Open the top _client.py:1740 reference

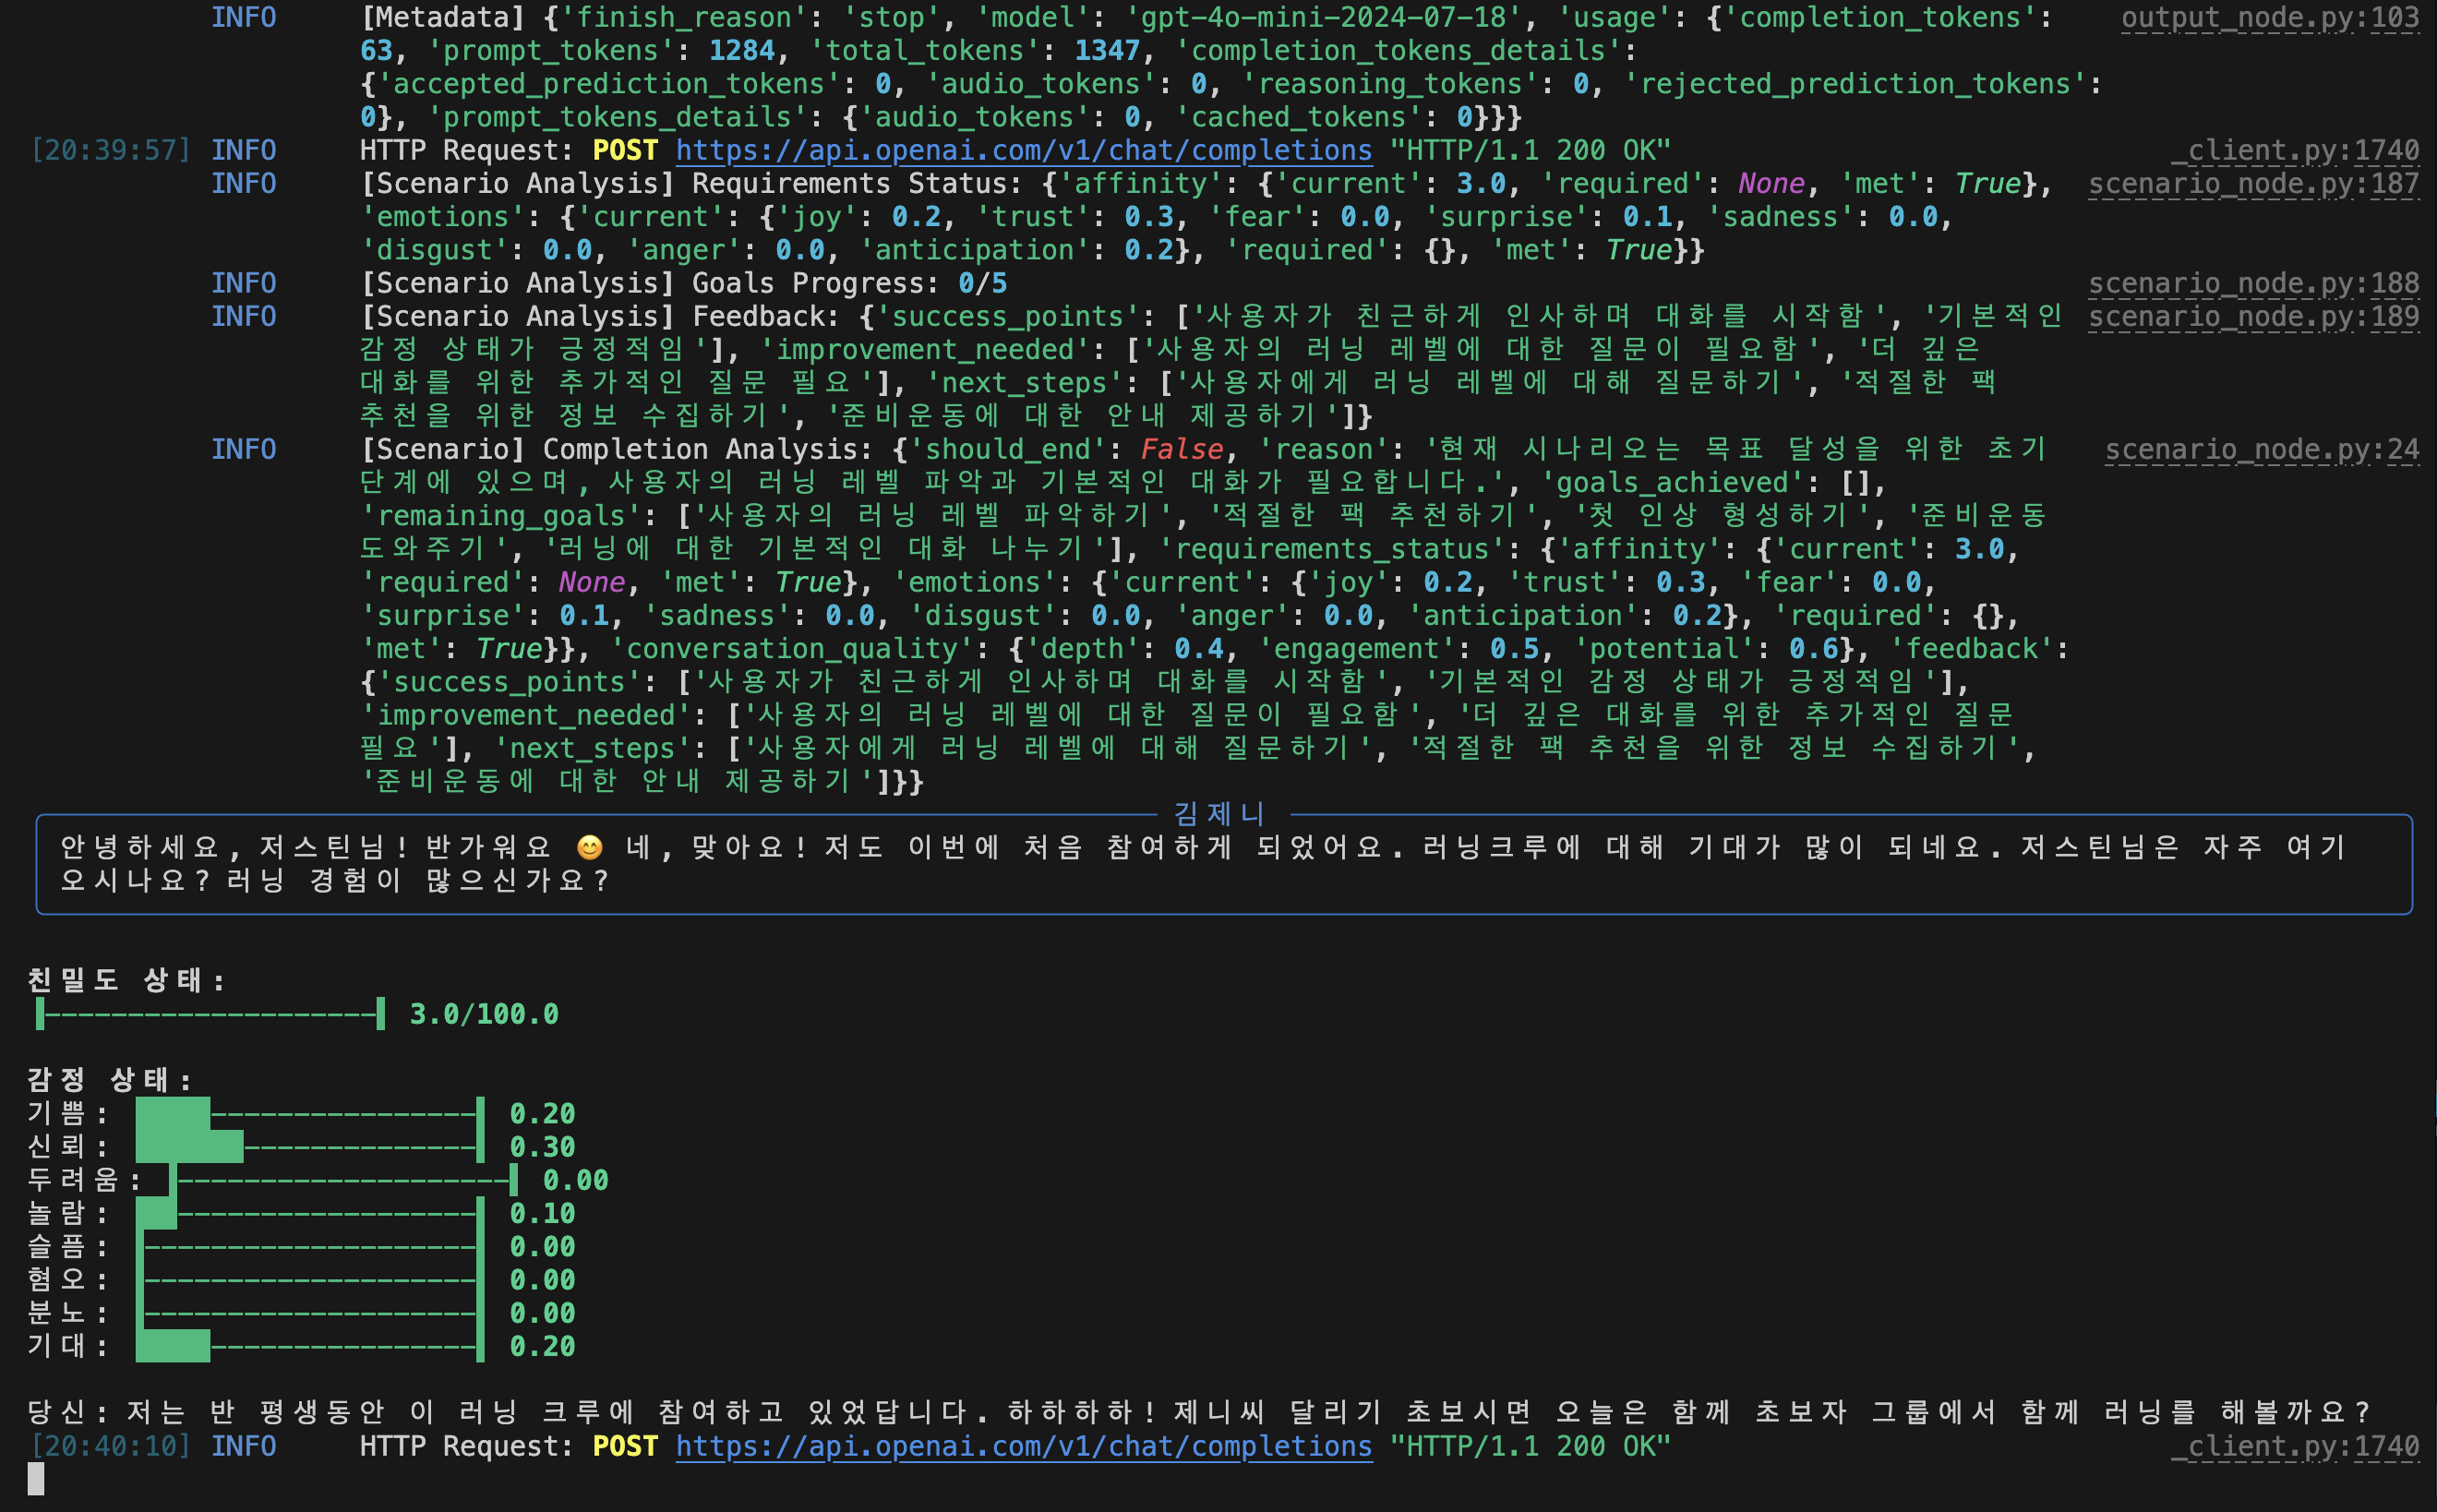click(2295, 151)
